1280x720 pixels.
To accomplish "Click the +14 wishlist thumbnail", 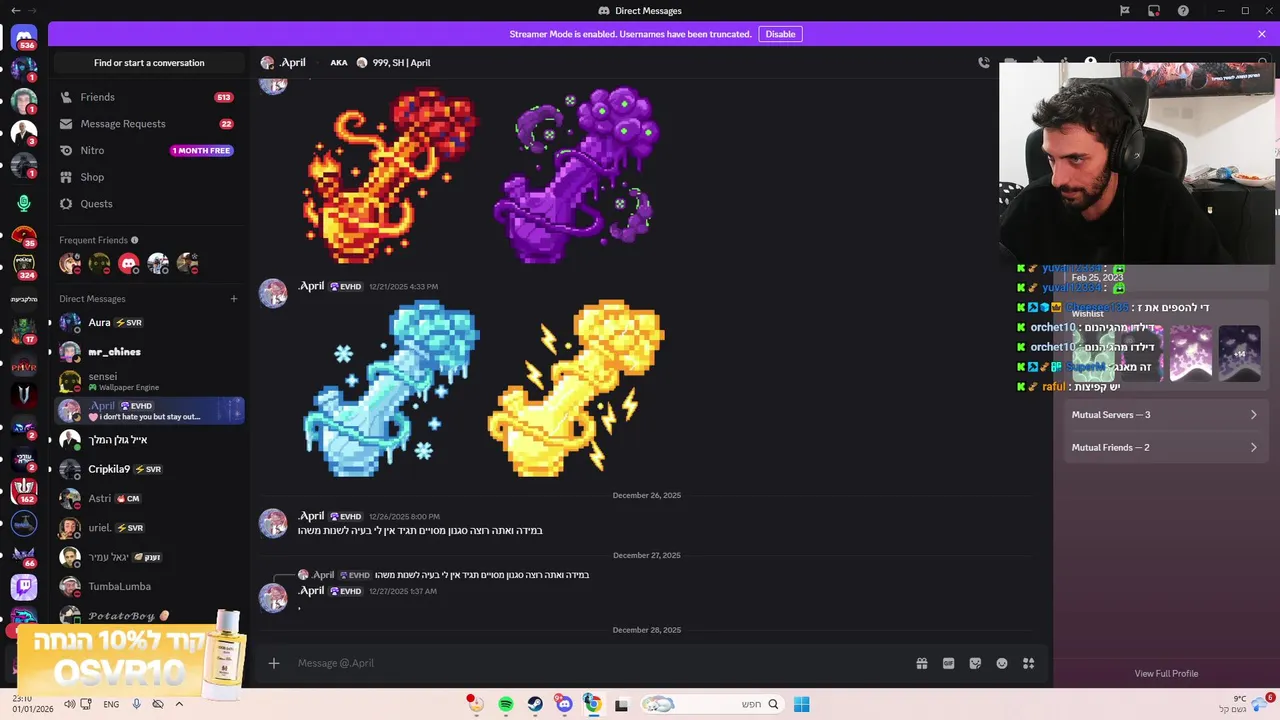I will pyautogui.click(x=1240, y=353).
